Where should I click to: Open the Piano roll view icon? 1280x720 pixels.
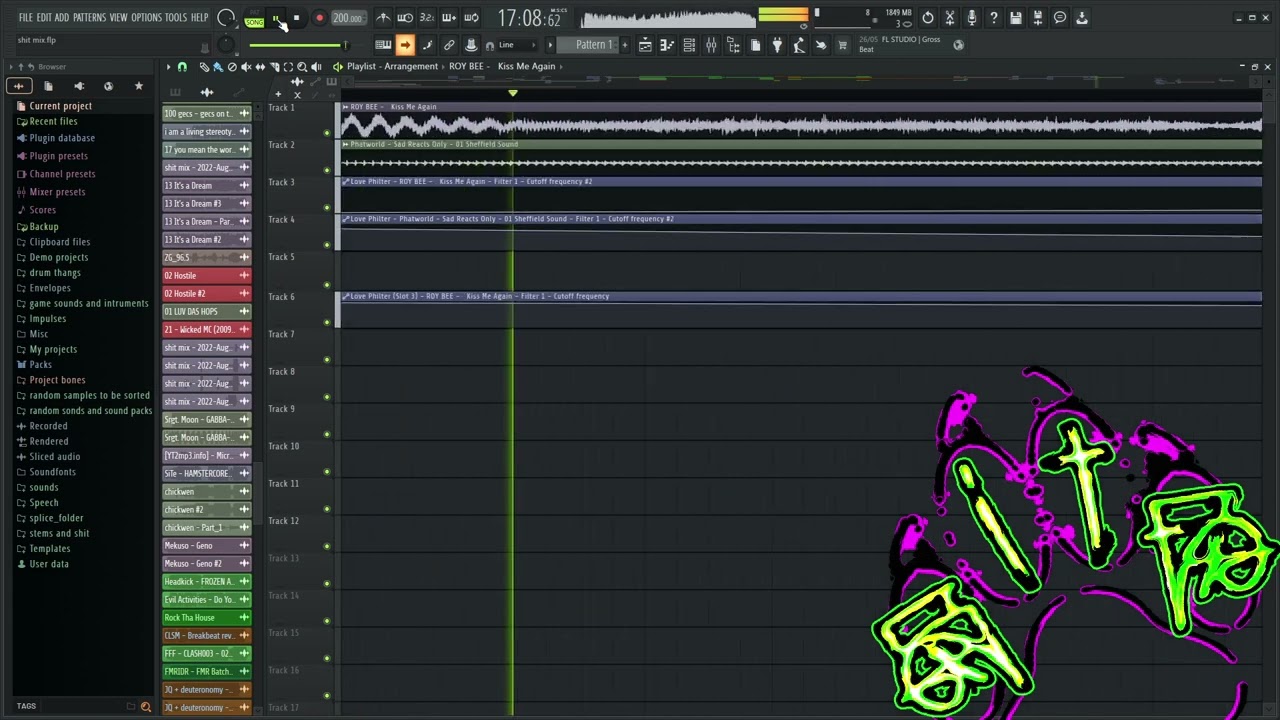pos(667,45)
